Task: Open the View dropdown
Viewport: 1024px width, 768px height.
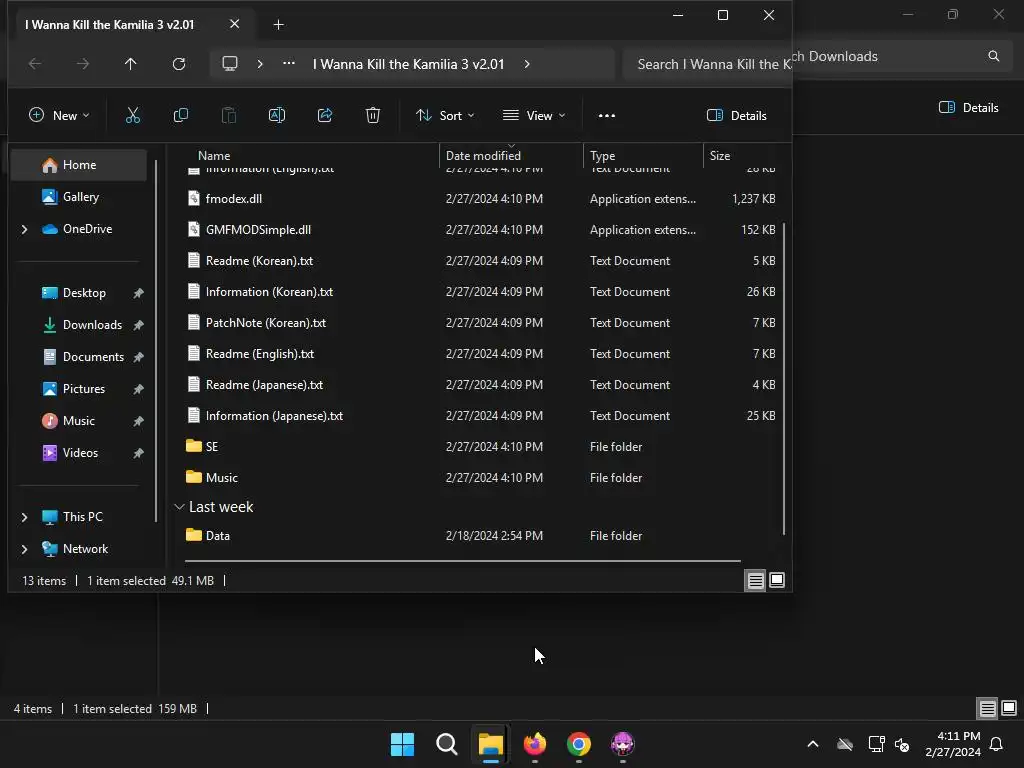Action: coord(534,116)
